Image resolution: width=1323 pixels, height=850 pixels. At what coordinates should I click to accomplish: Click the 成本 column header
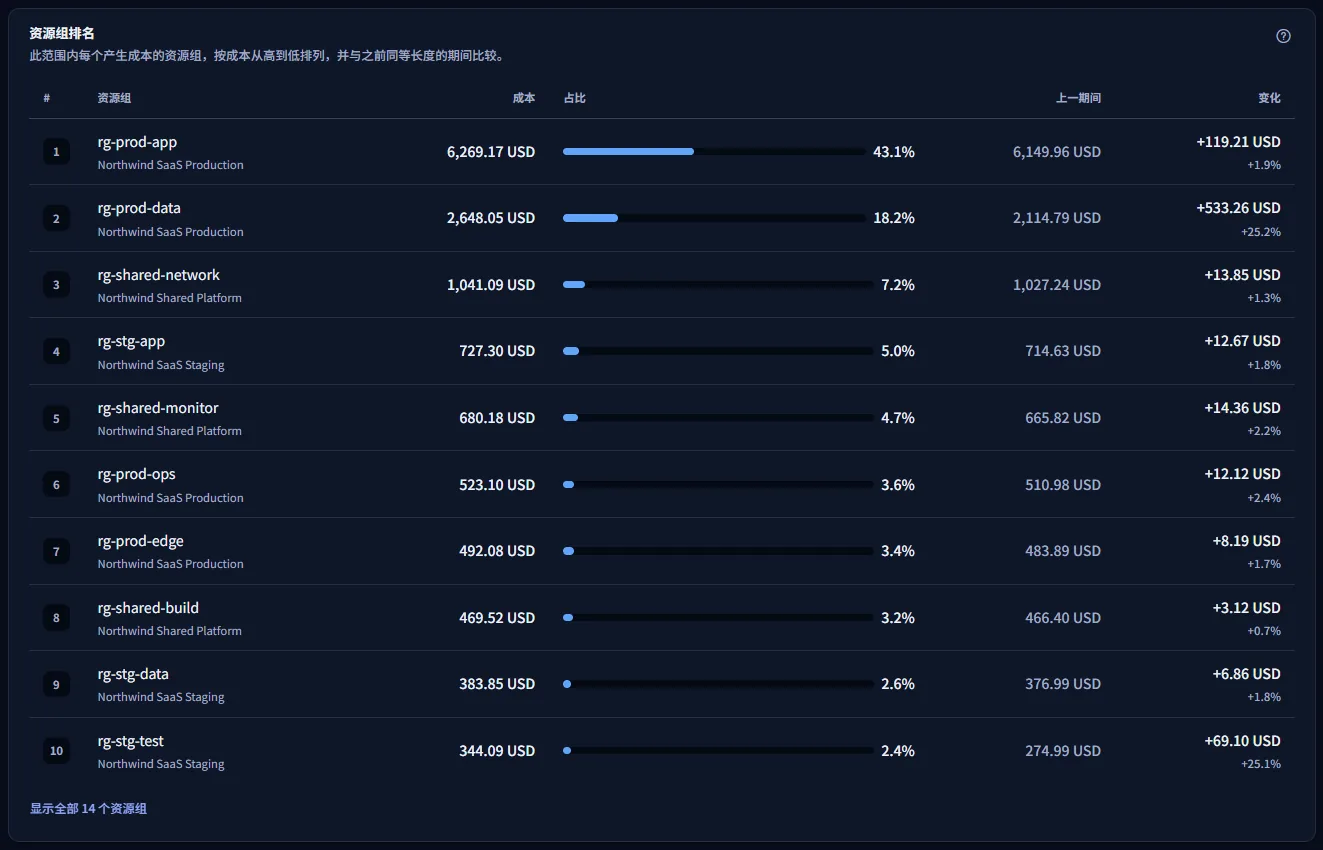524,98
